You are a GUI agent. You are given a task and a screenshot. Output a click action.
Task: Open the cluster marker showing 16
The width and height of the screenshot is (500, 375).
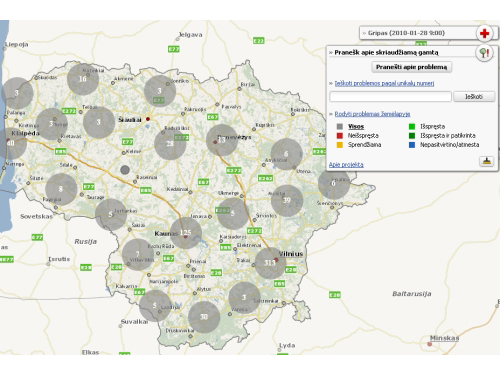[83, 79]
